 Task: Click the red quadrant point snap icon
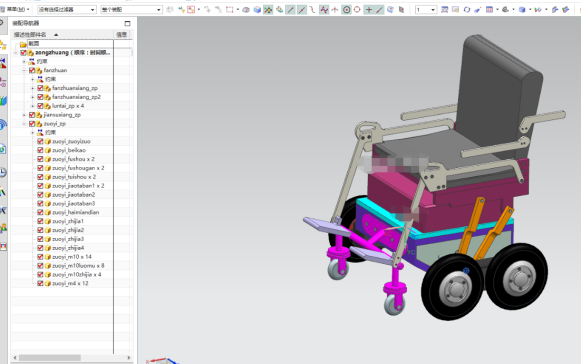(x=357, y=10)
